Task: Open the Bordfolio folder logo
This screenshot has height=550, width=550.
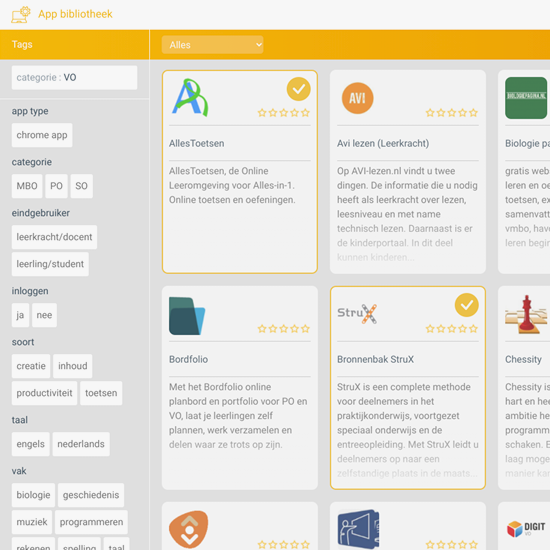Action: (x=187, y=316)
